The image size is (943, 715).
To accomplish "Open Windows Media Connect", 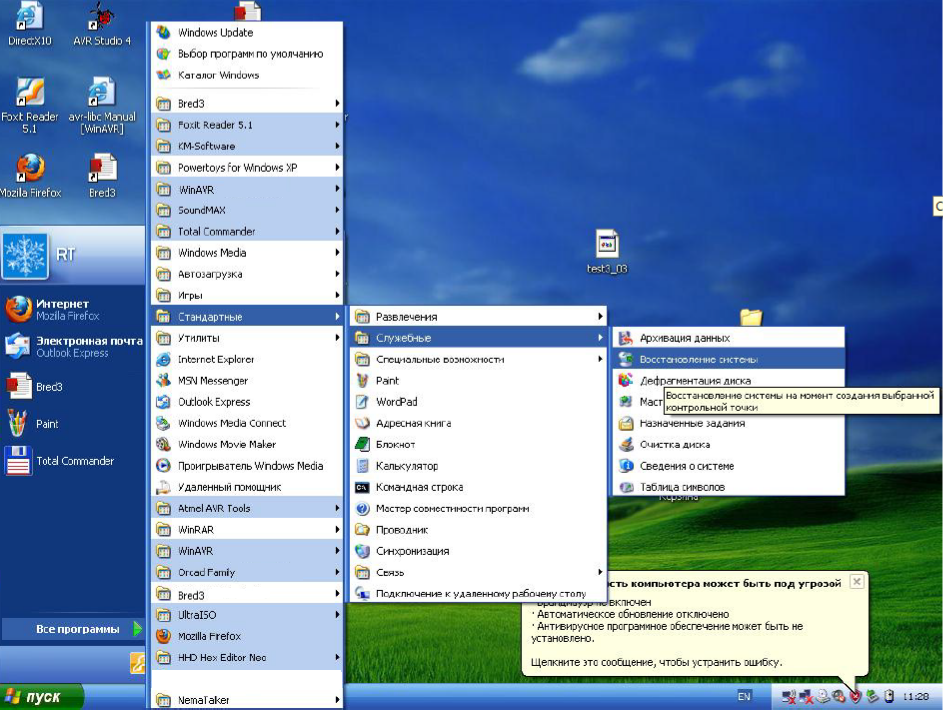I will tap(247, 423).
